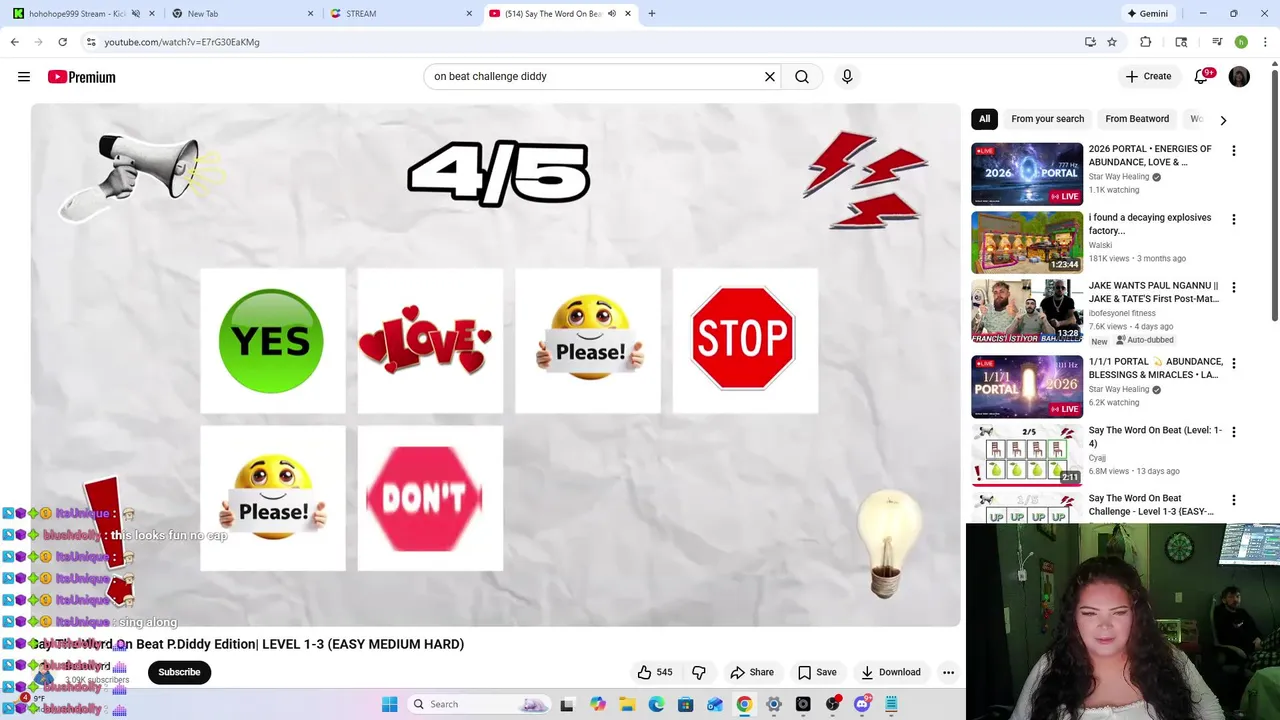Screen dimensions: 1280x720
Task: Open options for Say The Word Level 1-4 video
Action: (x=1233, y=432)
